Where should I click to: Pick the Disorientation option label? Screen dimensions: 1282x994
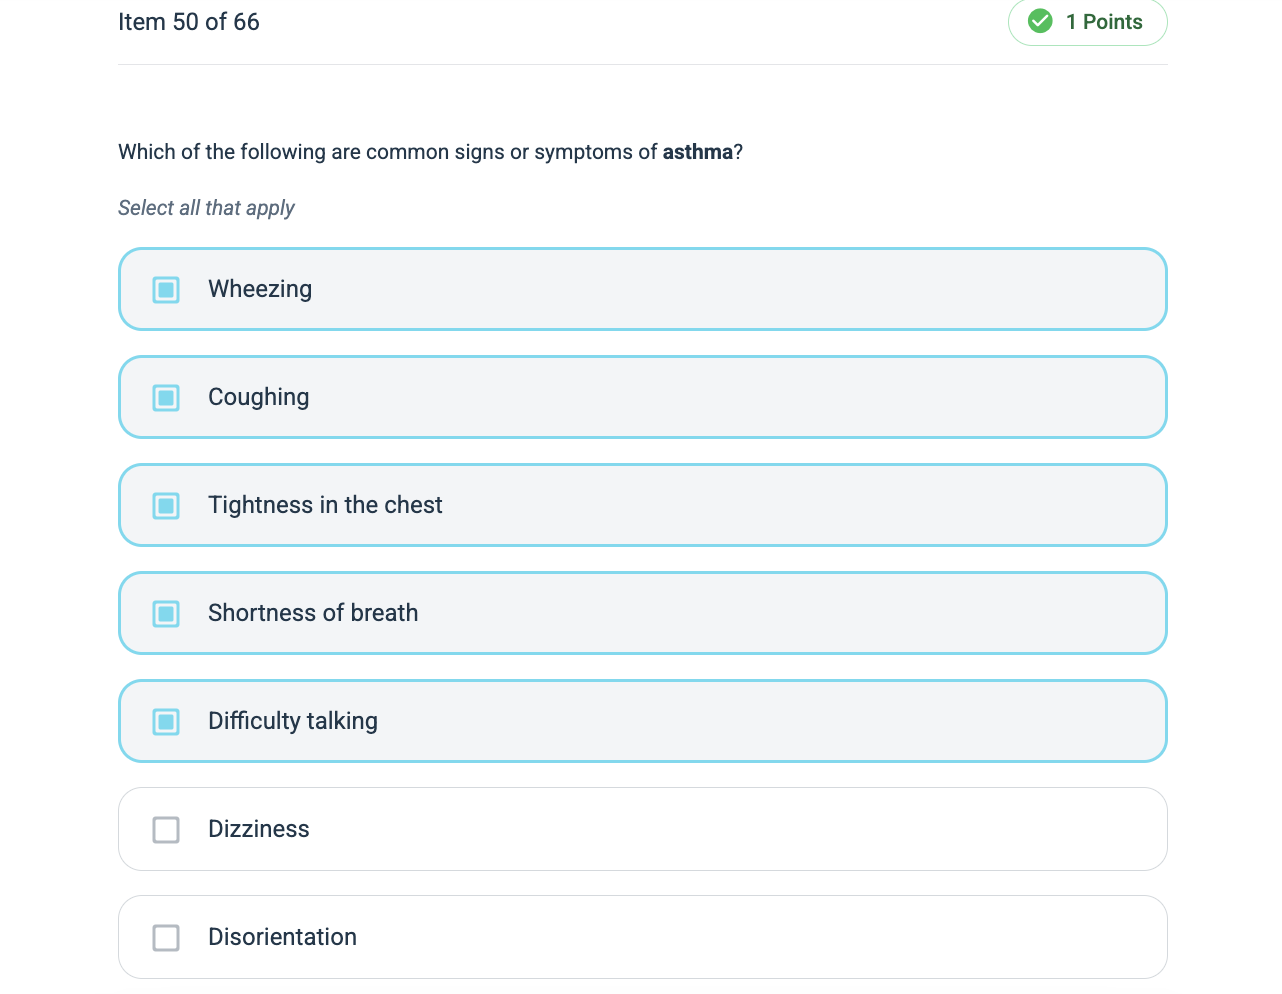click(282, 937)
